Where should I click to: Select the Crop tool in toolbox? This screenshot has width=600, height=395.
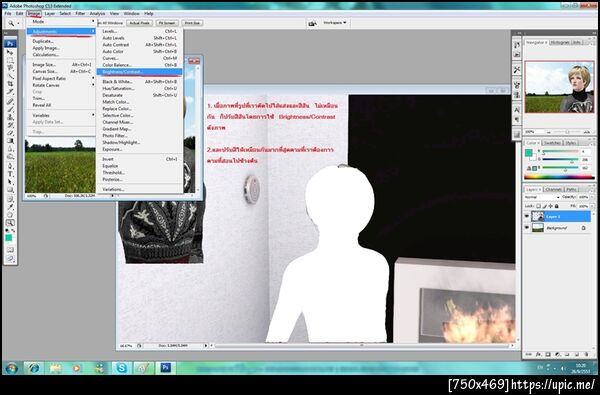coord(10,83)
